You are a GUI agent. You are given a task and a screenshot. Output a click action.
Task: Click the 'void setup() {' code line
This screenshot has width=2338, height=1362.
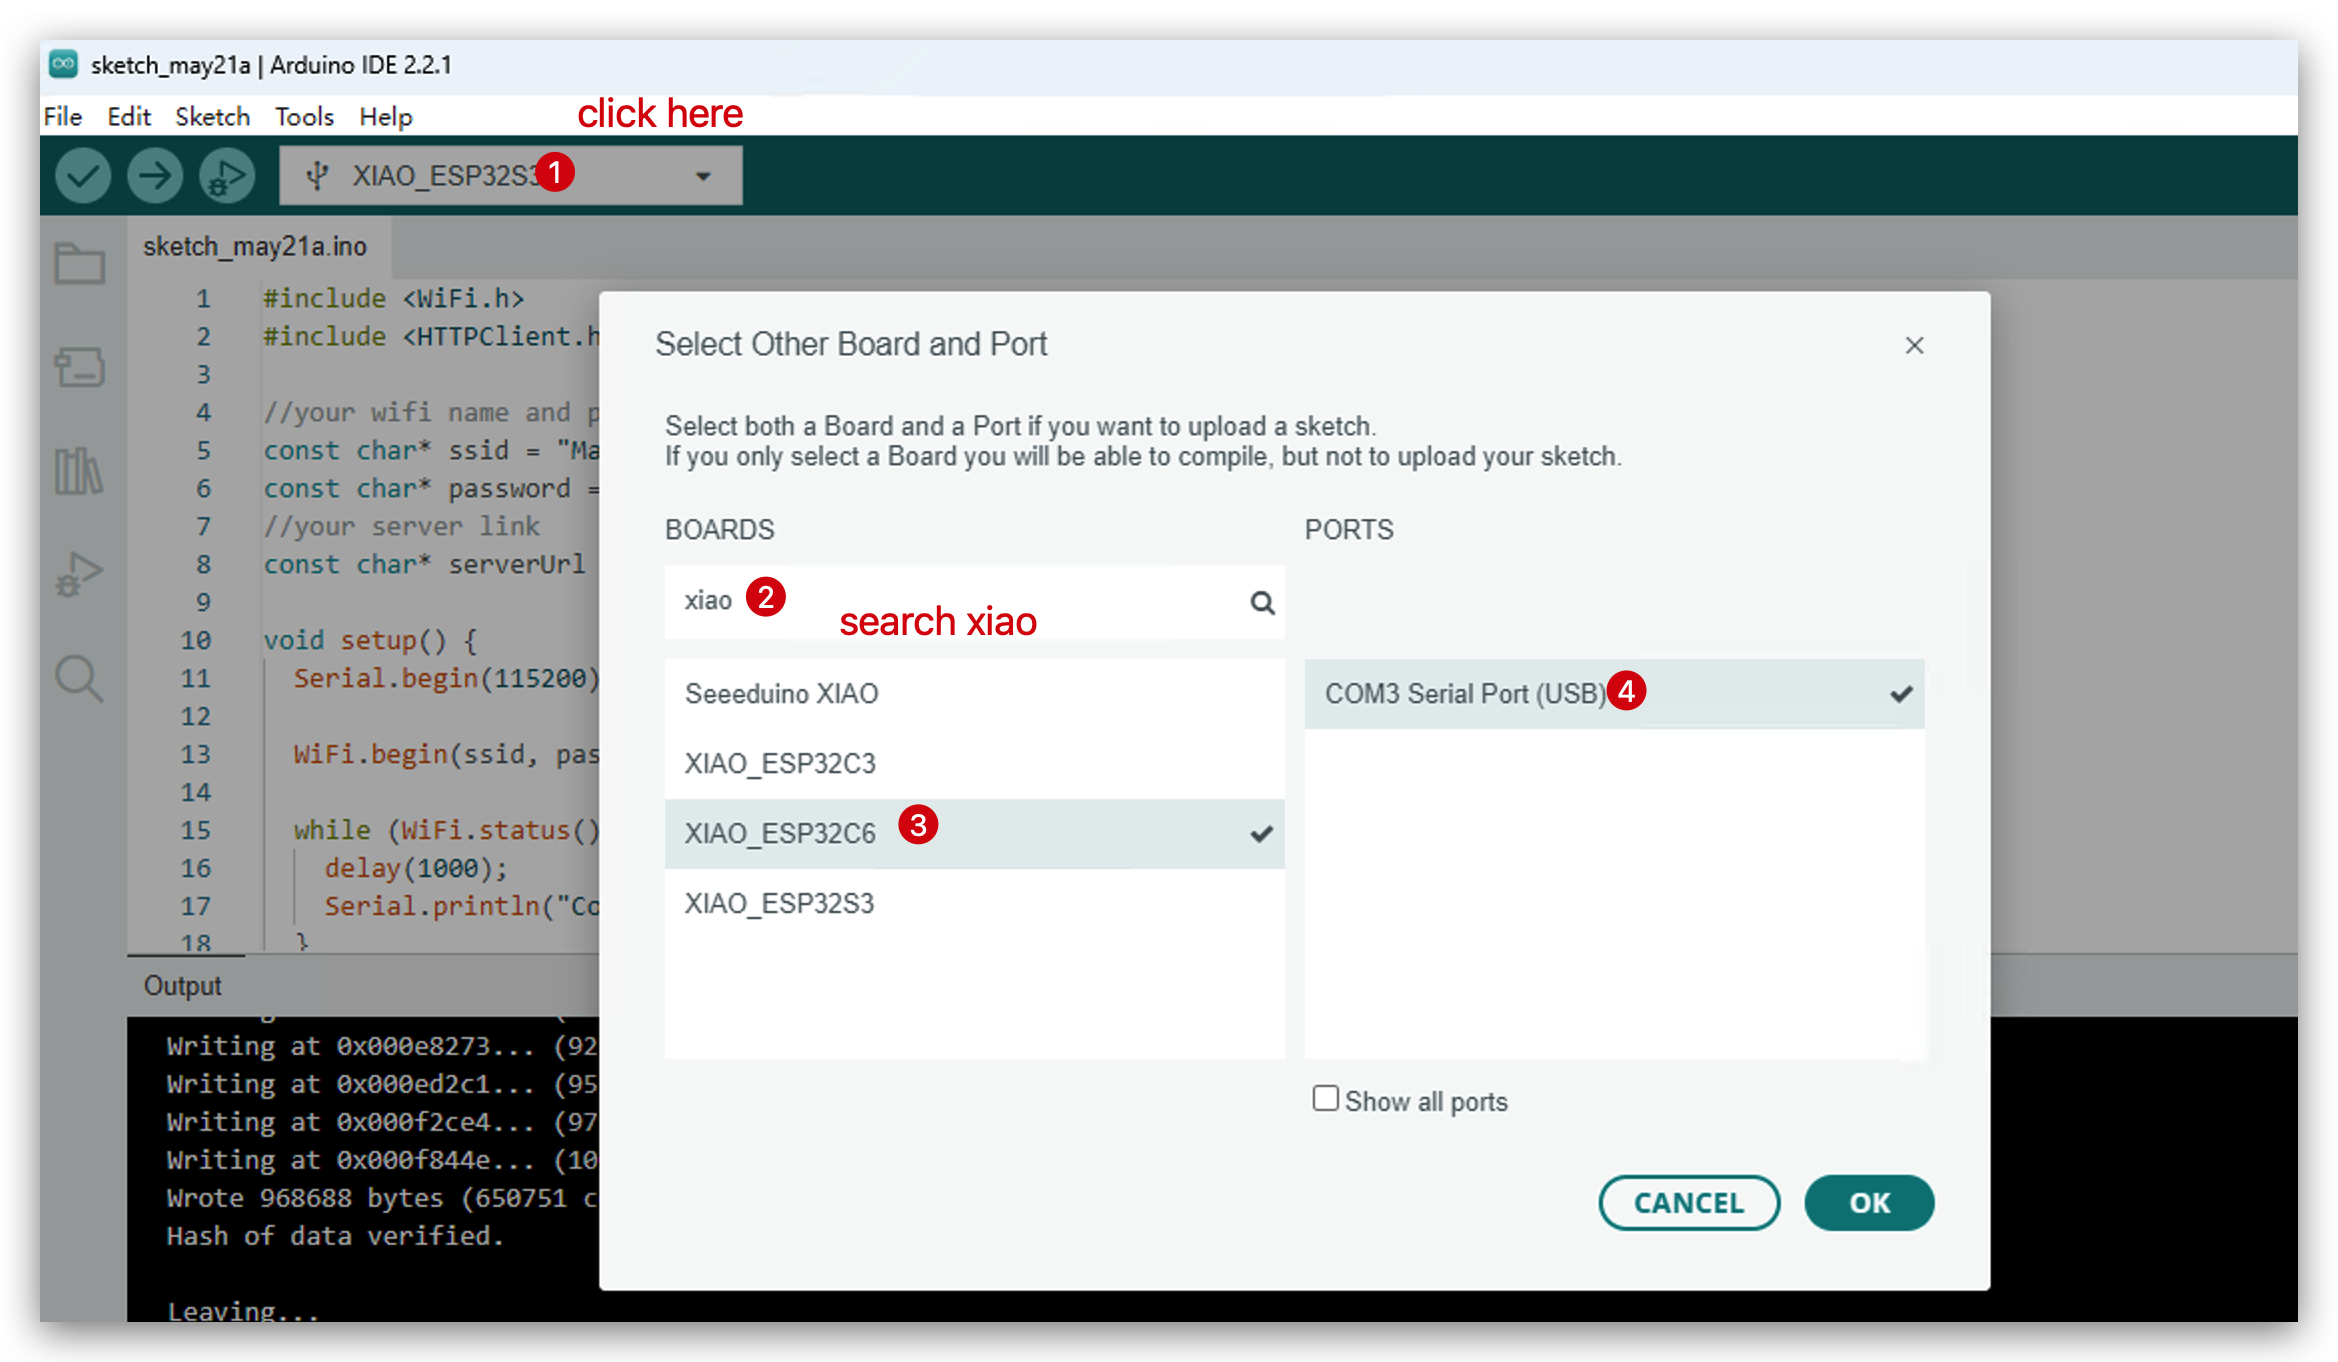(x=371, y=641)
